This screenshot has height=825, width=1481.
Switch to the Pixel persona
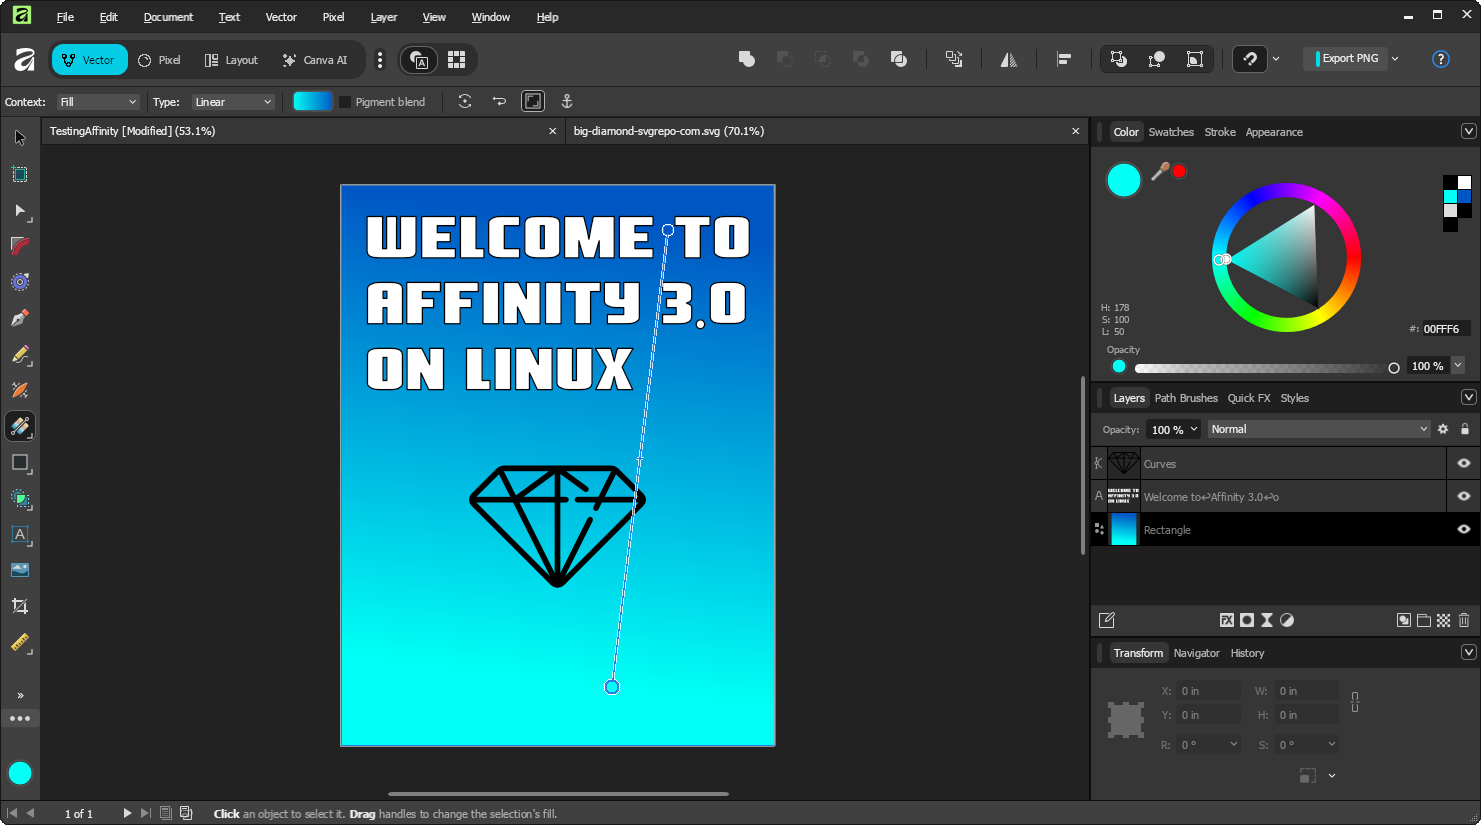159,59
